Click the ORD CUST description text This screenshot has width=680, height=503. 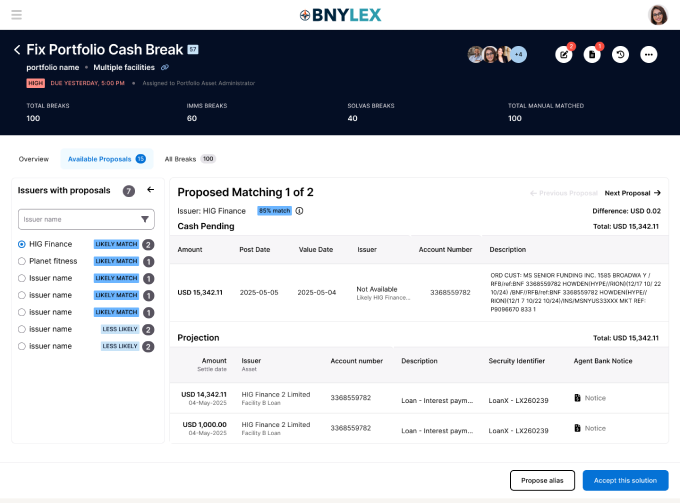(x=575, y=292)
